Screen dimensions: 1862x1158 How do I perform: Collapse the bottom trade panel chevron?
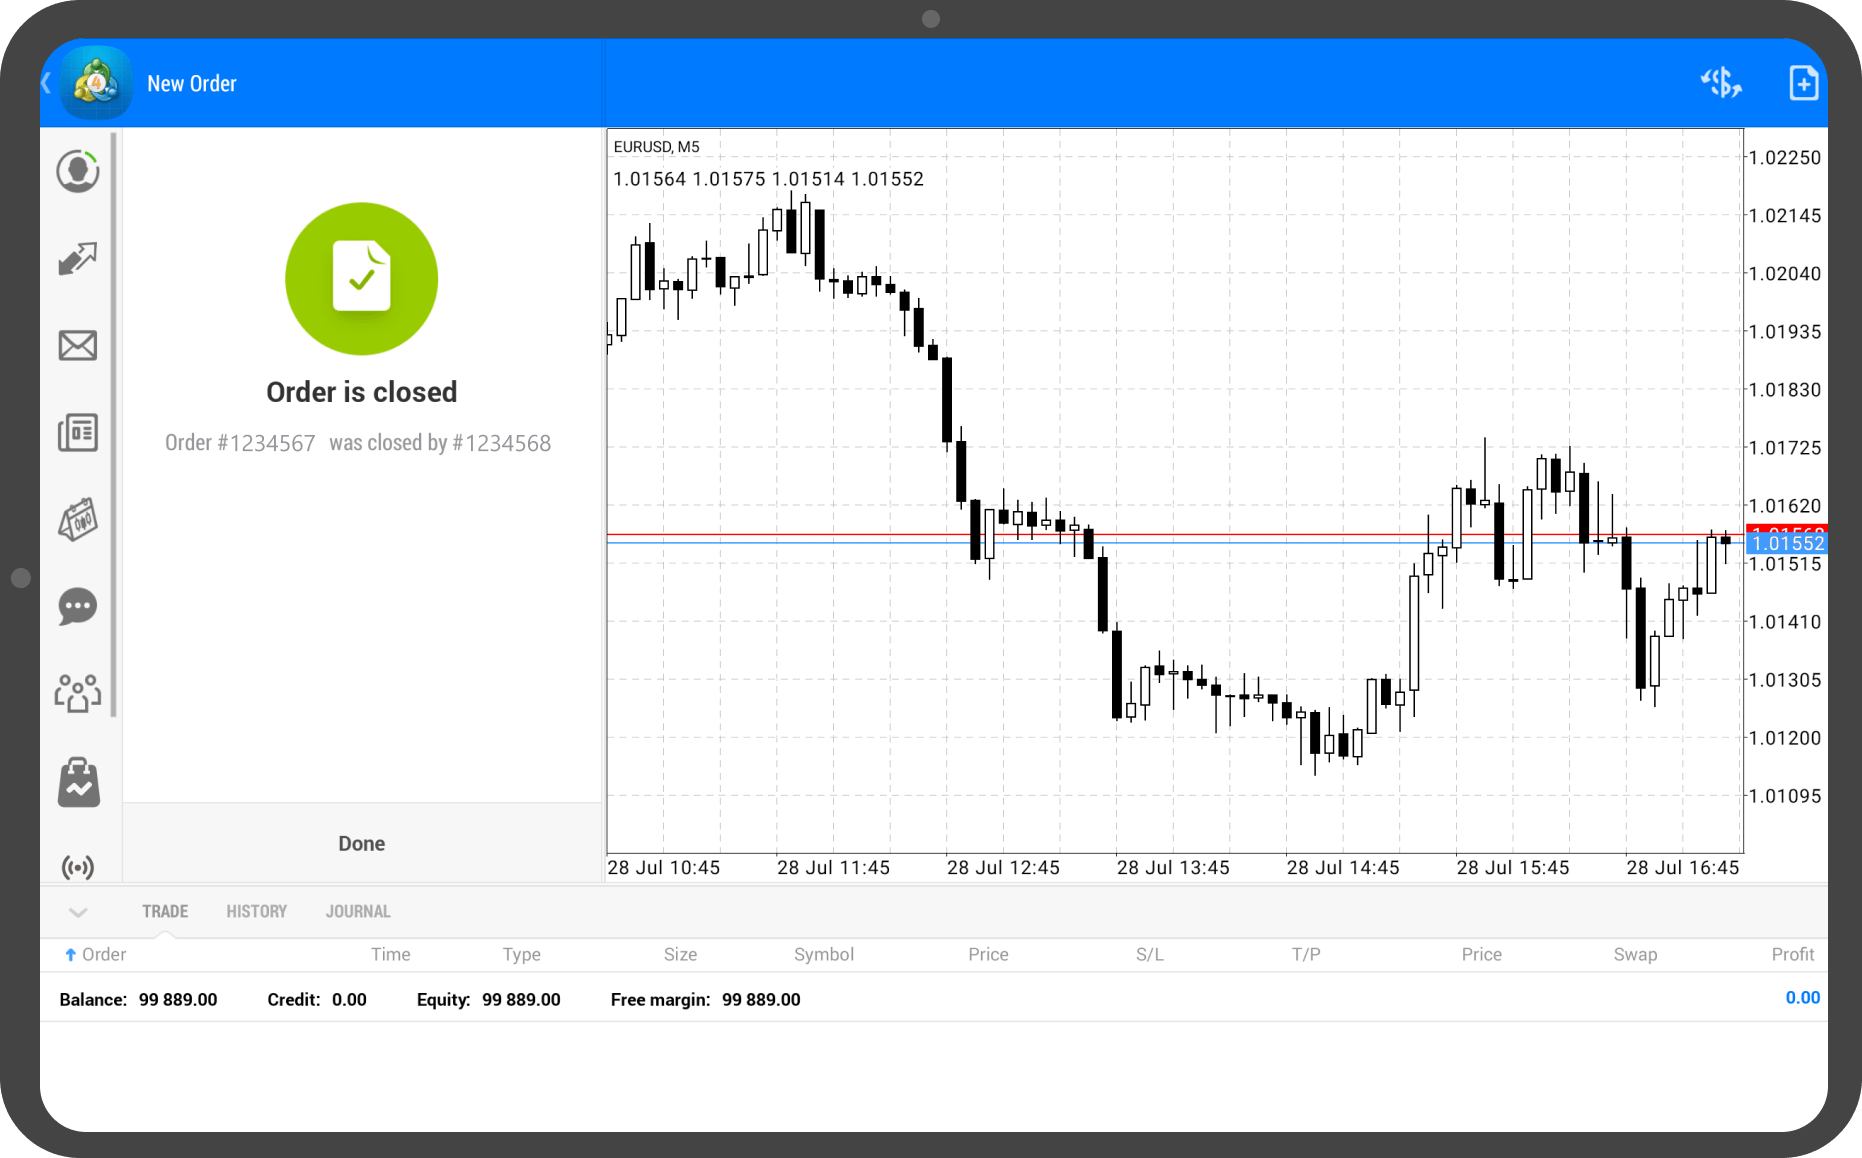point(78,912)
